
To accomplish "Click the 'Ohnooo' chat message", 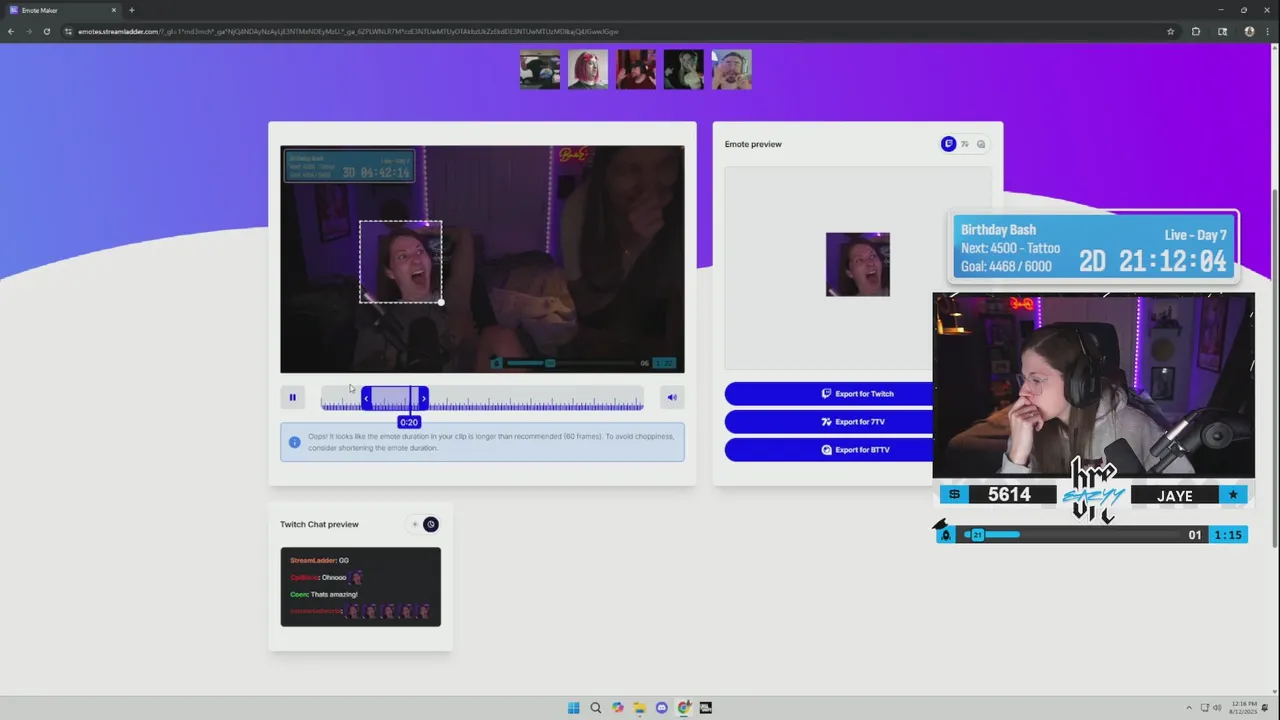I will tap(334, 577).
